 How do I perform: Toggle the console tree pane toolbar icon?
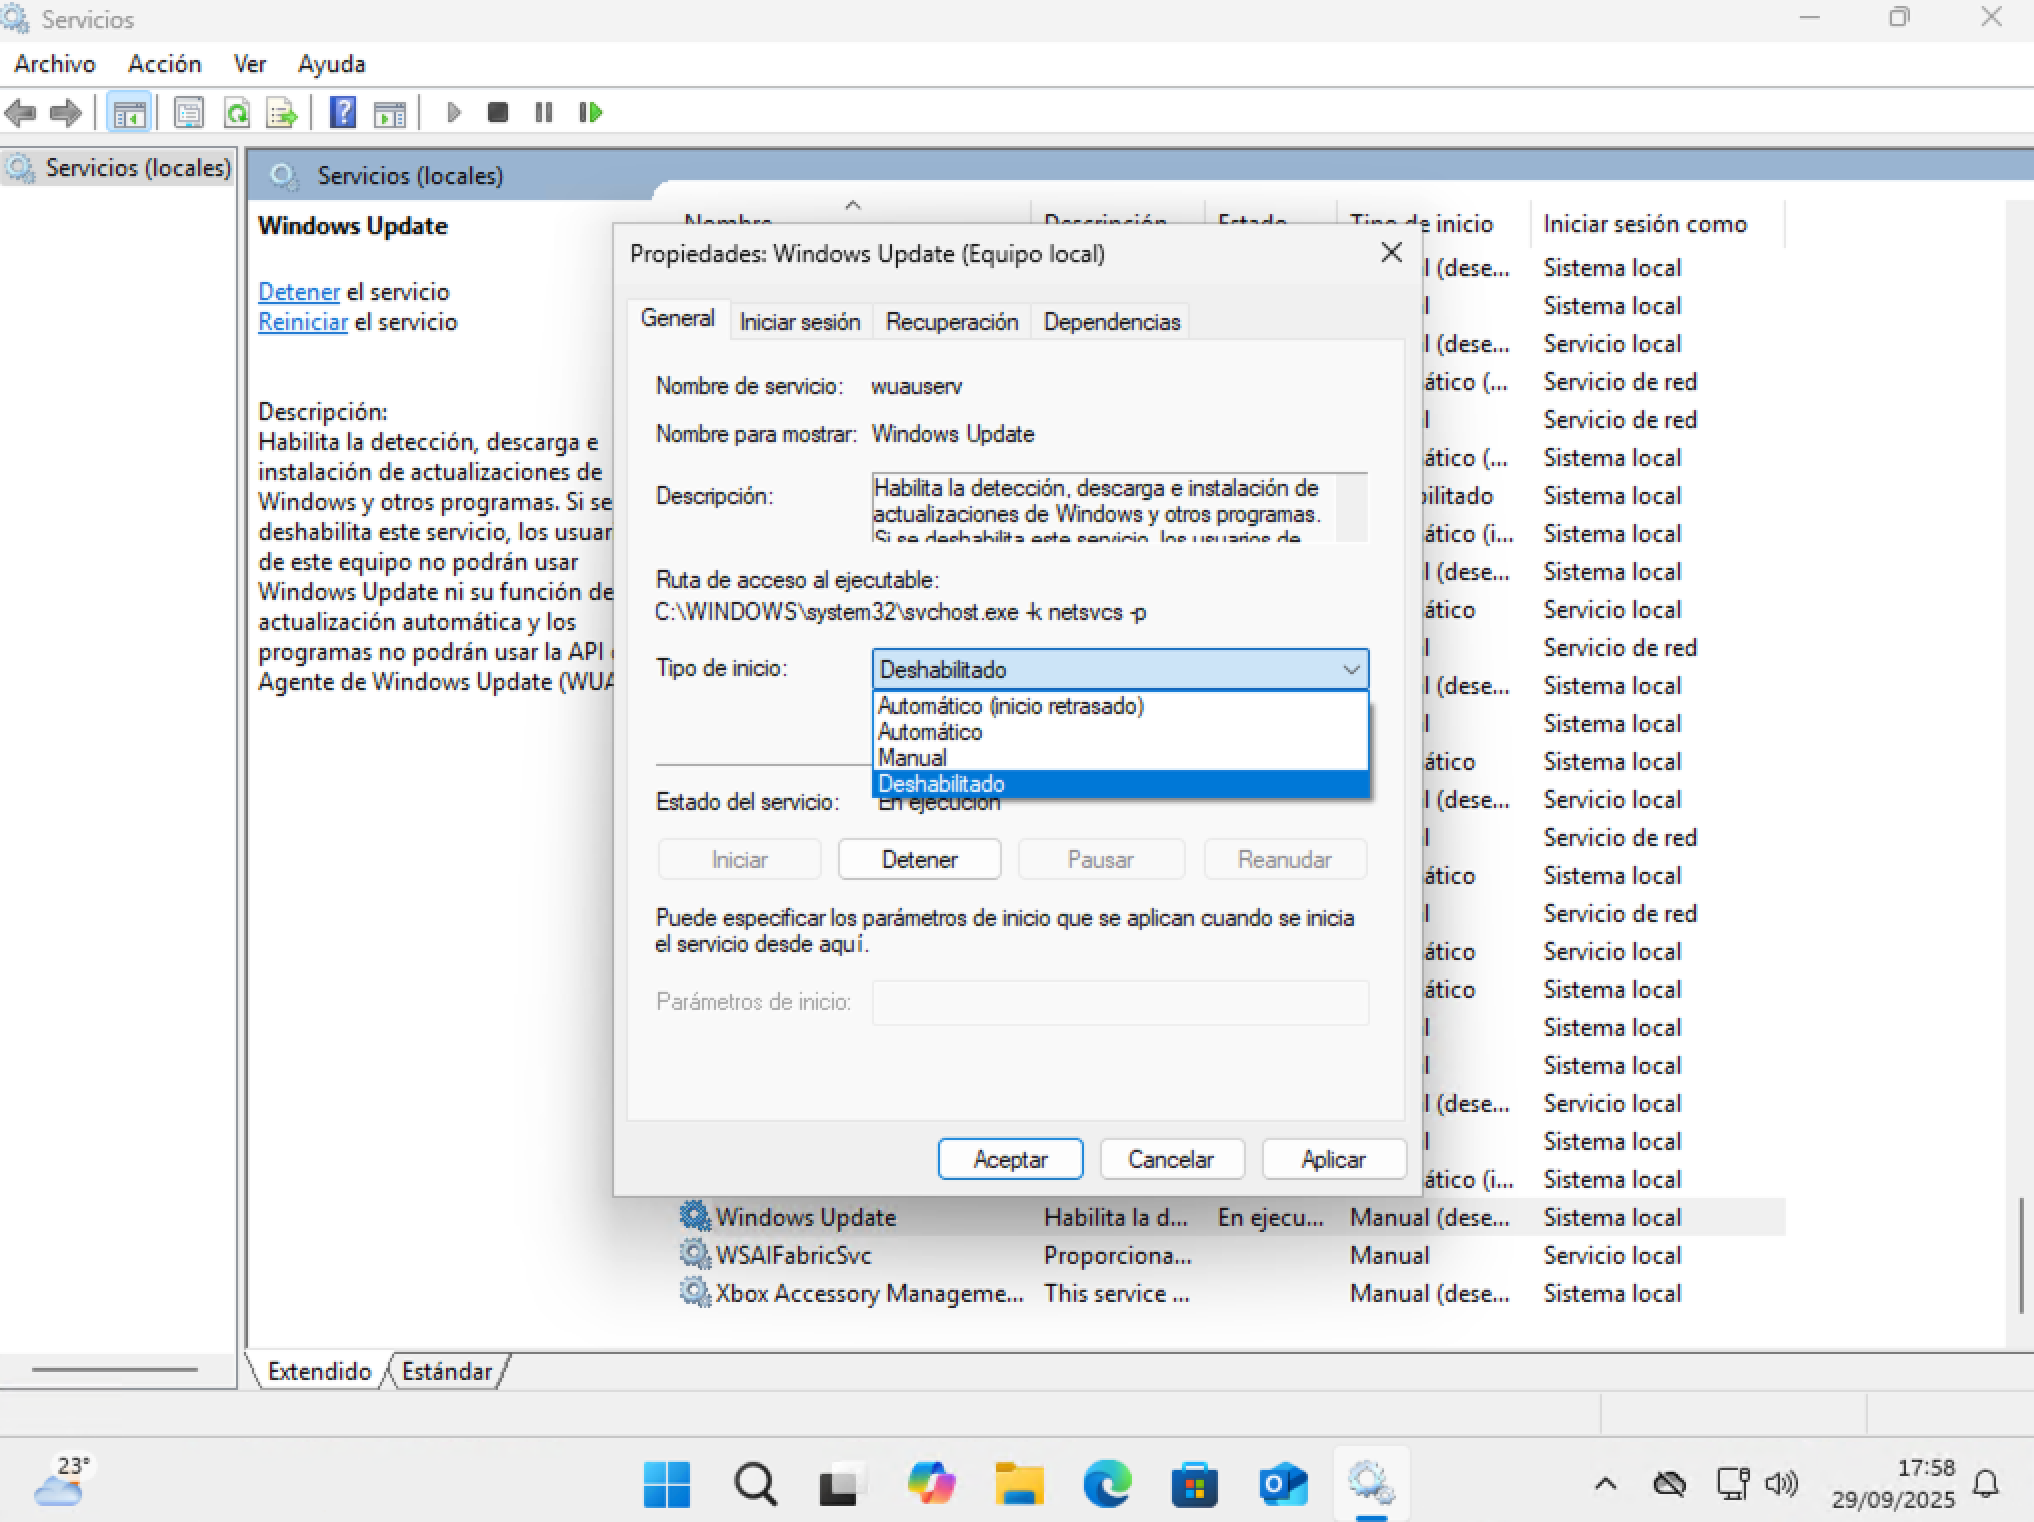coord(129,113)
